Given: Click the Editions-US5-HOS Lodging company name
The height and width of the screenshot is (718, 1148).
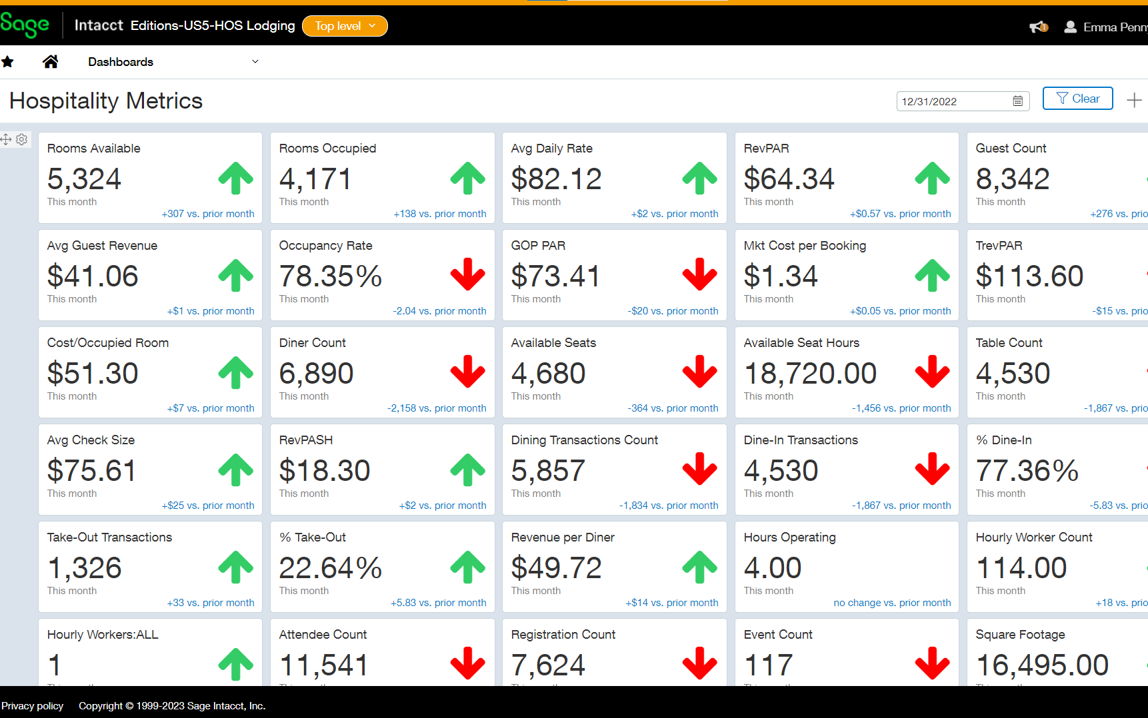Looking at the screenshot, I should (x=212, y=26).
